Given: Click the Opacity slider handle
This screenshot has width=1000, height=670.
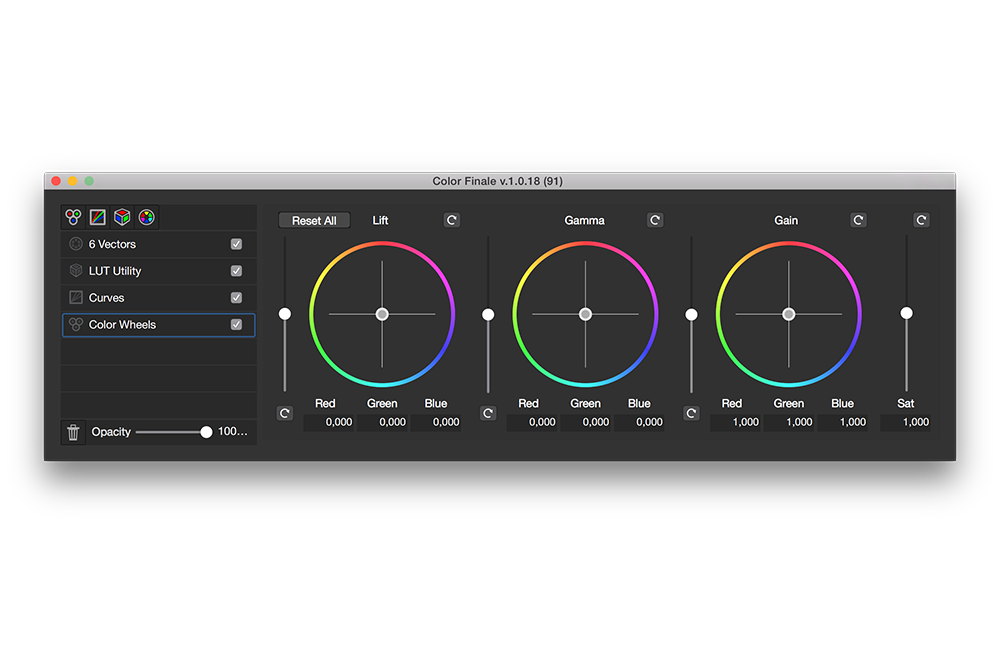Looking at the screenshot, I should pyautogui.click(x=206, y=432).
